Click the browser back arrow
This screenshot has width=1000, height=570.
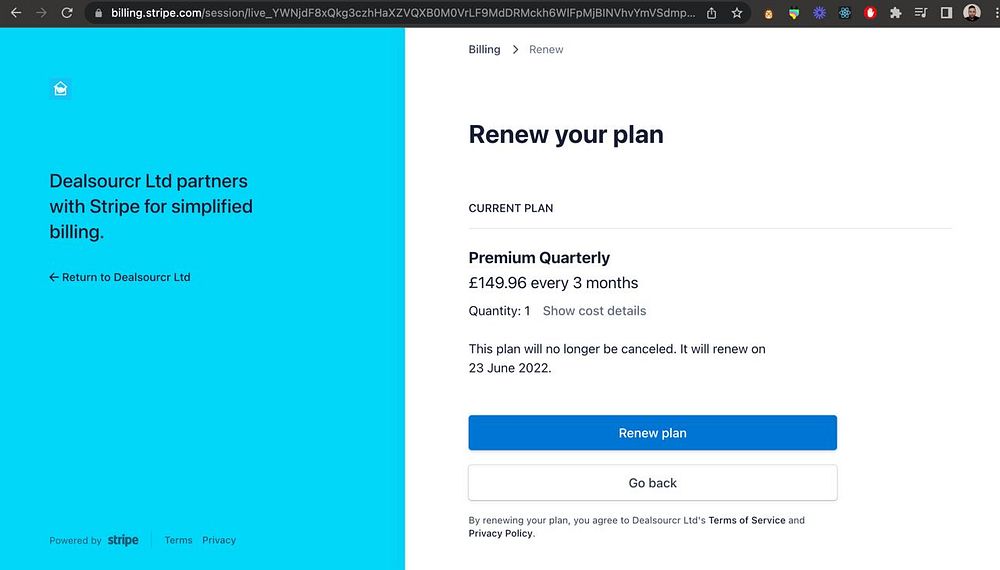pos(15,13)
